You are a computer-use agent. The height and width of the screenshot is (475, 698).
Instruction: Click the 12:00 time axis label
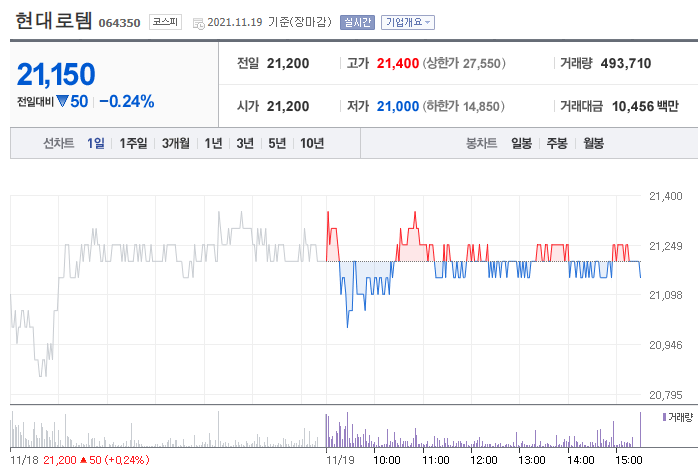pyautogui.click(x=483, y=460)
